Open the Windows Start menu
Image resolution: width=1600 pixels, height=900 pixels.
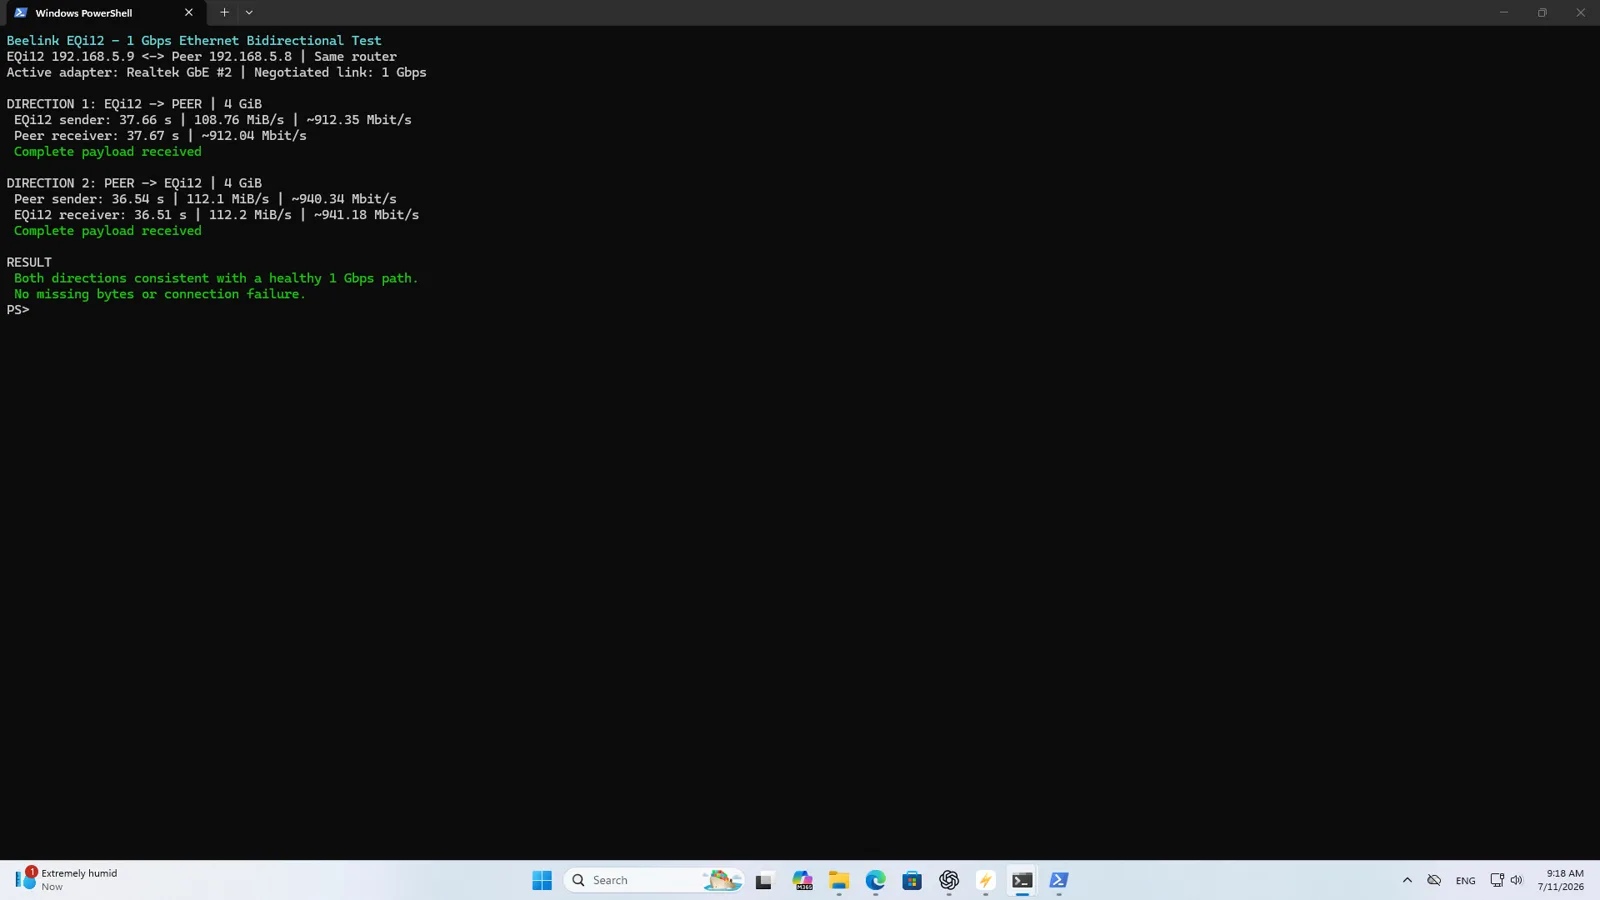(542, 880)
